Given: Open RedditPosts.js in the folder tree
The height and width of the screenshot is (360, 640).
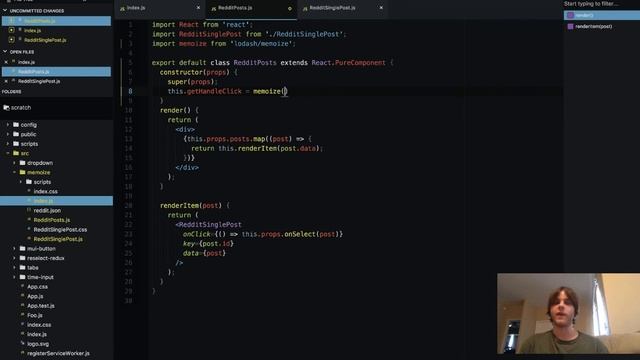Looking at the screenshot, I should (52, 220).
